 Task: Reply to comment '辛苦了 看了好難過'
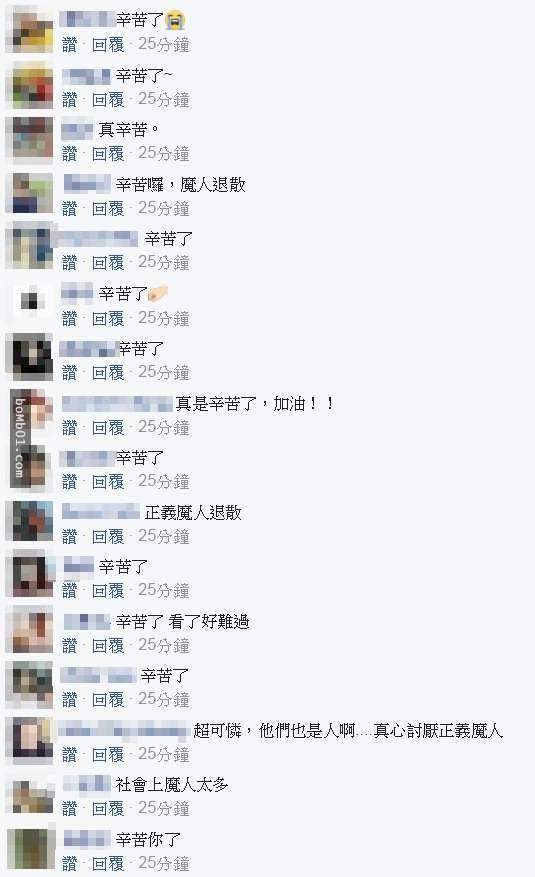click(107, 645)
